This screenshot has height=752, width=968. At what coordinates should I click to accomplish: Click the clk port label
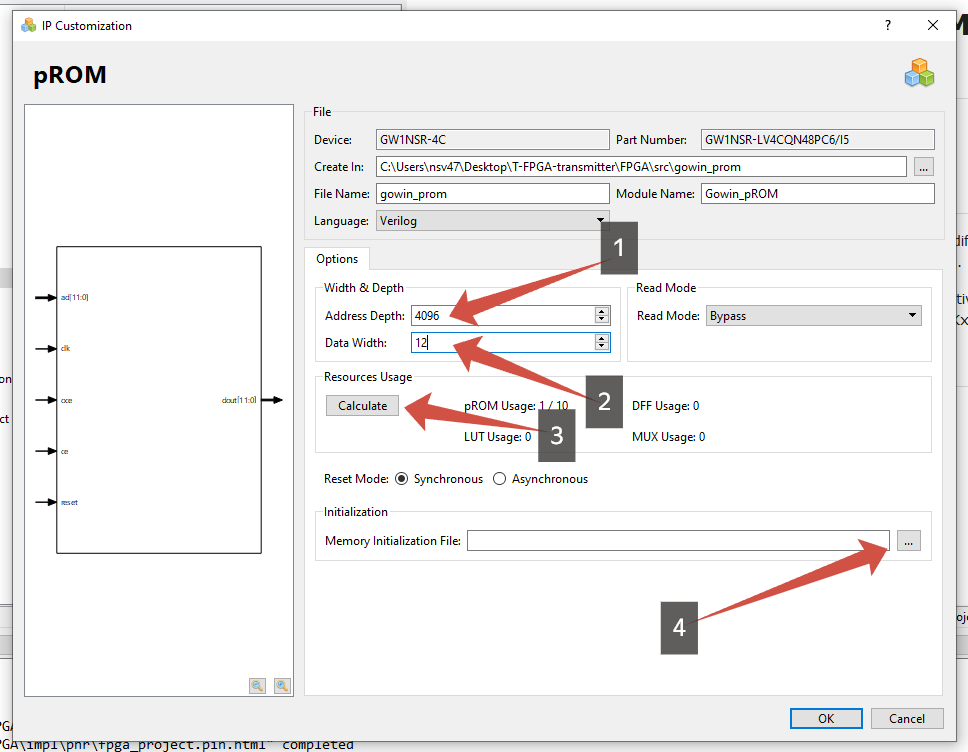coord(65,348)
